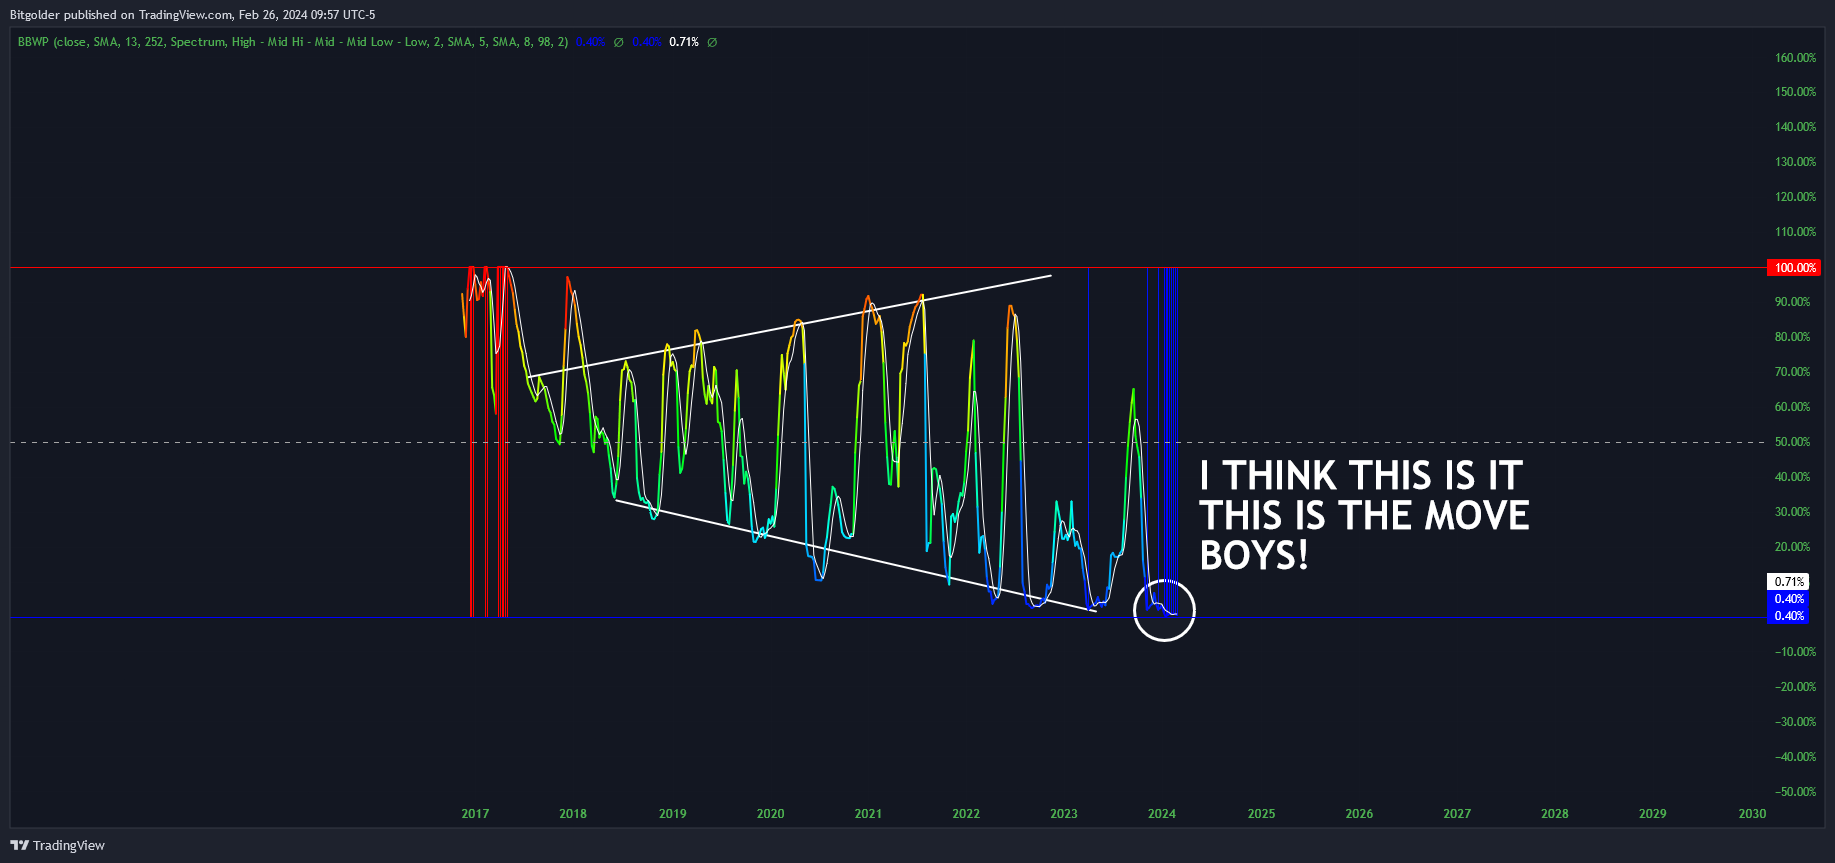Click the 2026 label on the time axis
The width and height of the screenshot is (1835, 863).
click(1359, 814)
